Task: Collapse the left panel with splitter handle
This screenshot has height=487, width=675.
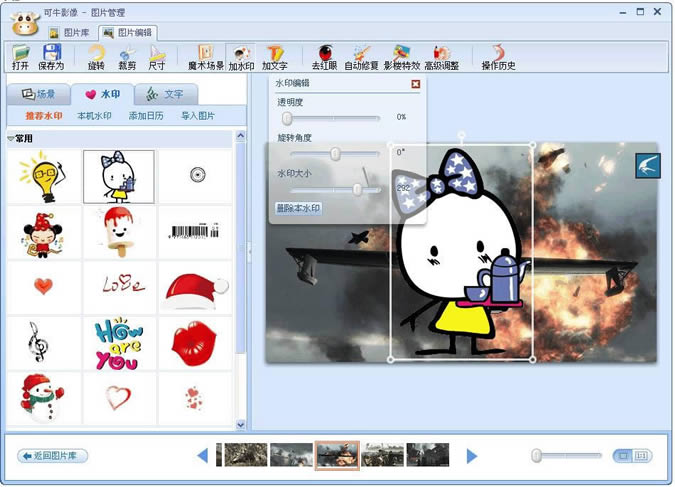Action: pyautogui.click(x=249, y=250)
